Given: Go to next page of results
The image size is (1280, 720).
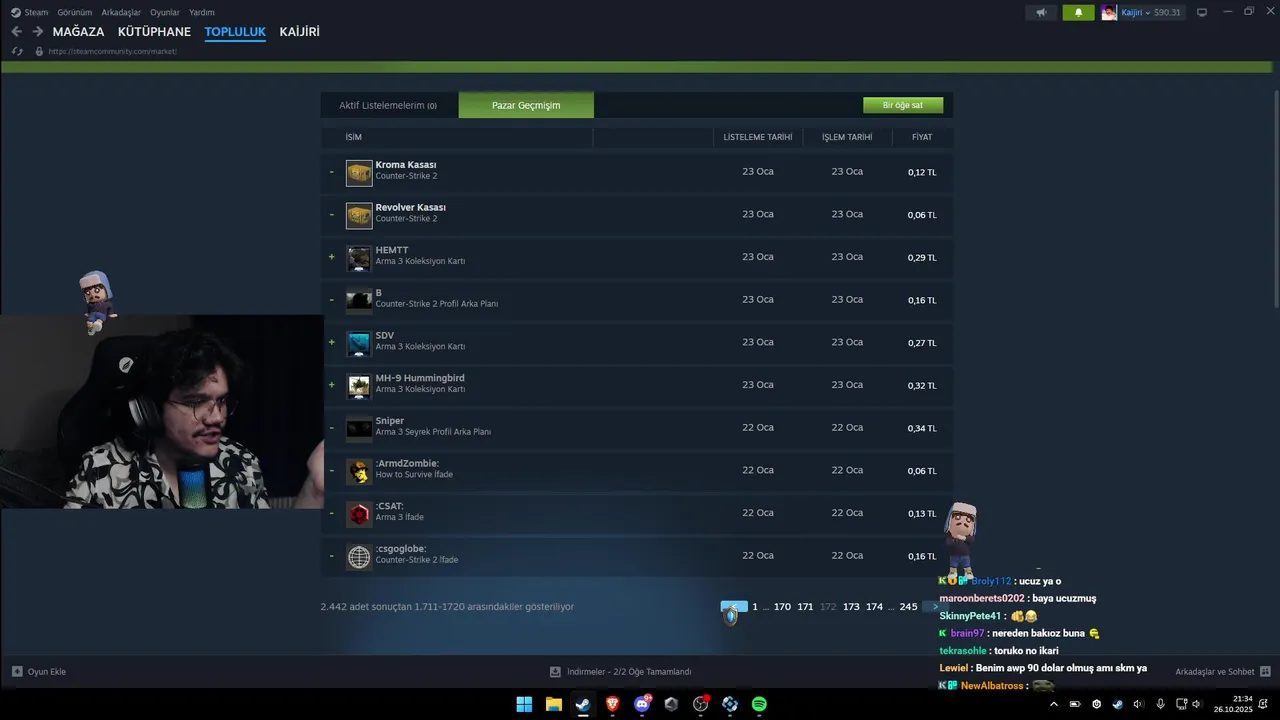Looking at the screenshot, I should pyautogui.click(x=934, y=607).
